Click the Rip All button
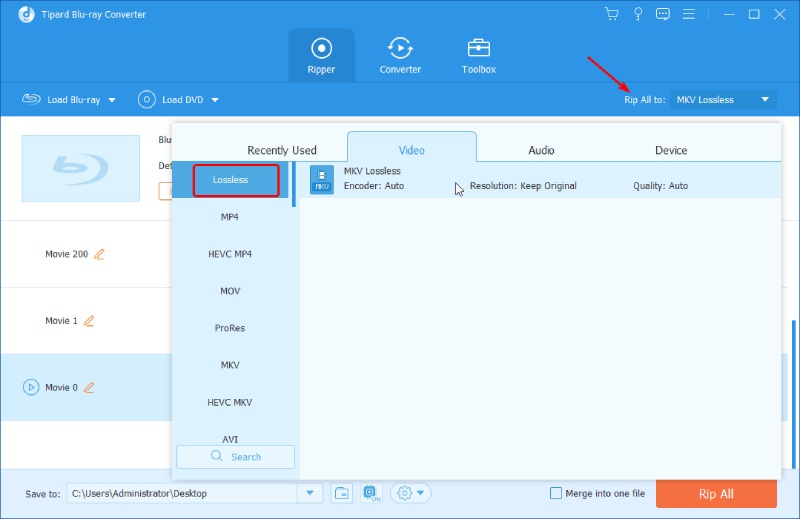The height and width of the screenshot is (519, 800). (716, 493)
